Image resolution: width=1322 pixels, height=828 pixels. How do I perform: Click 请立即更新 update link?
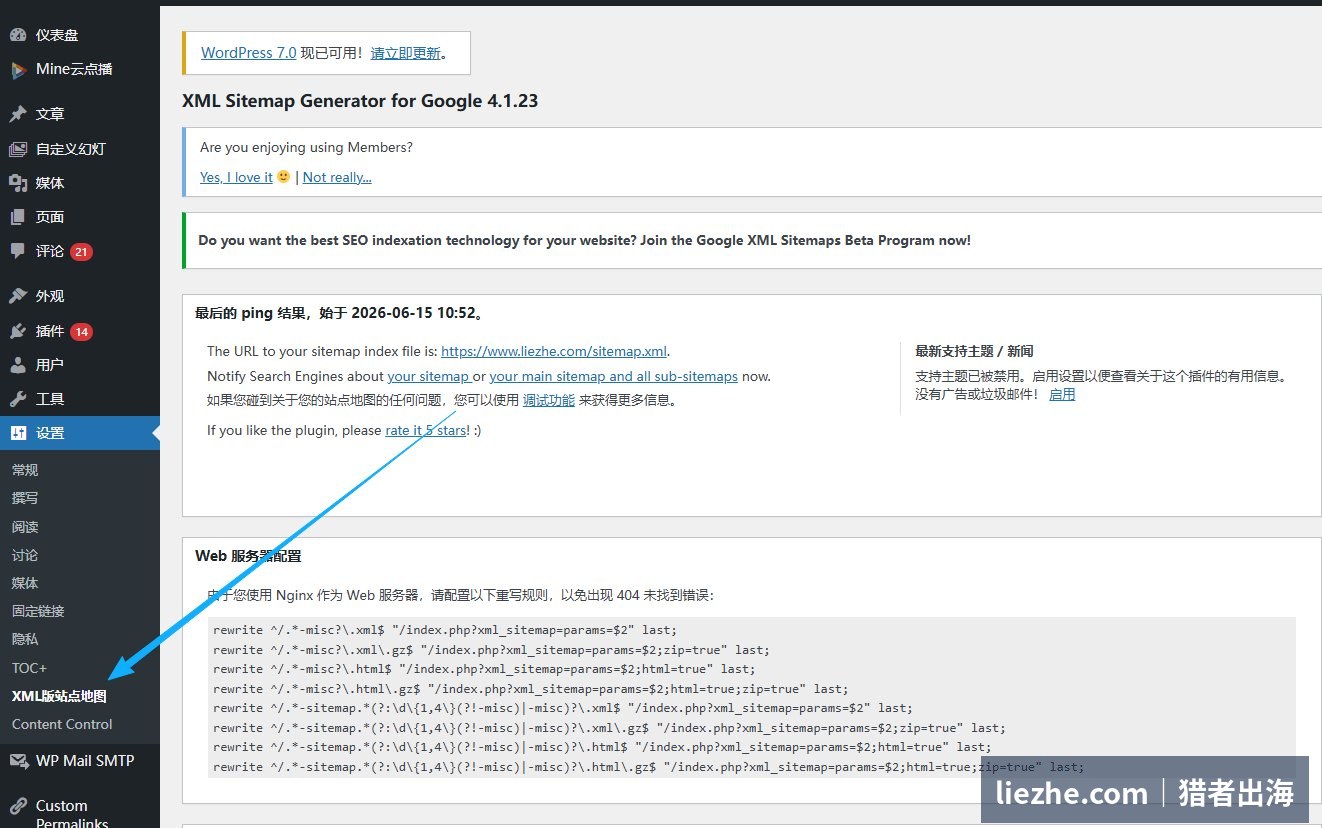click(x=405, y=53)
